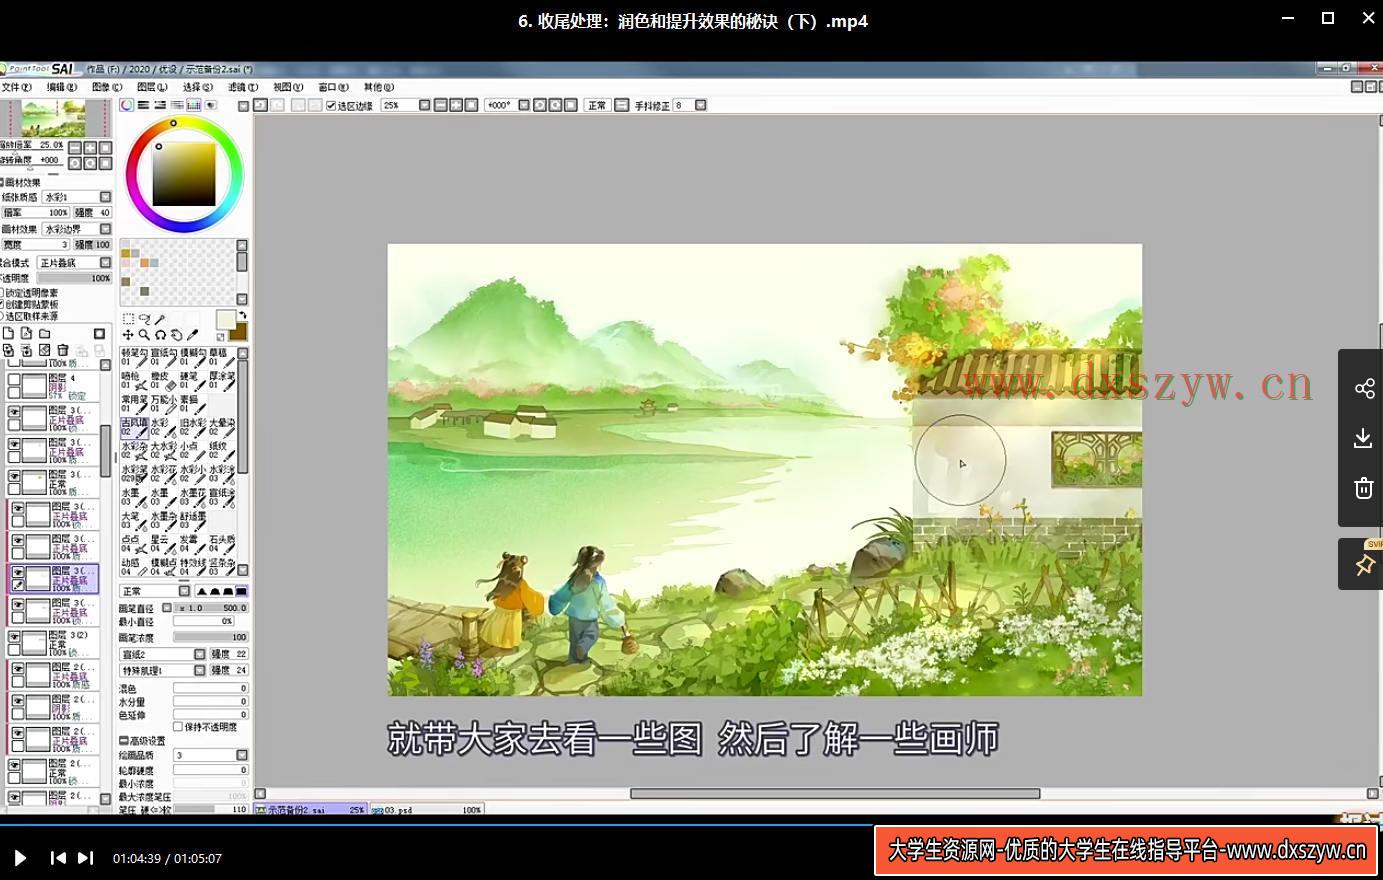Select the magic wand tool

coord(160,320)
